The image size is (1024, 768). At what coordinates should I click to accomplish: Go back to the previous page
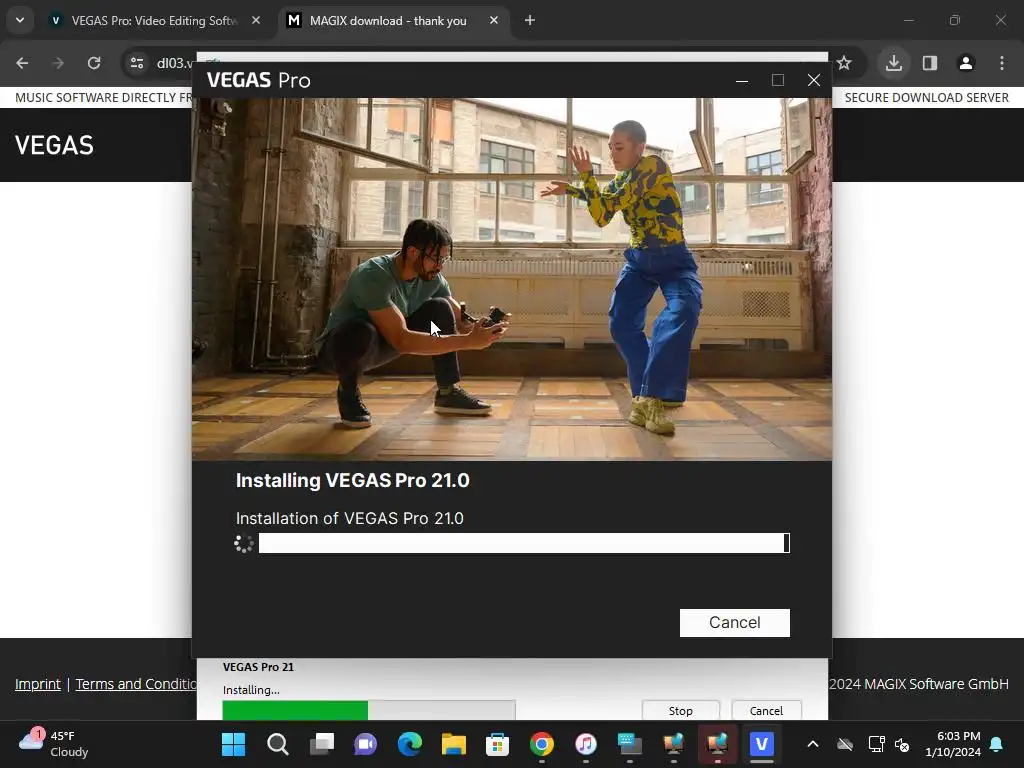coord(22,63)
